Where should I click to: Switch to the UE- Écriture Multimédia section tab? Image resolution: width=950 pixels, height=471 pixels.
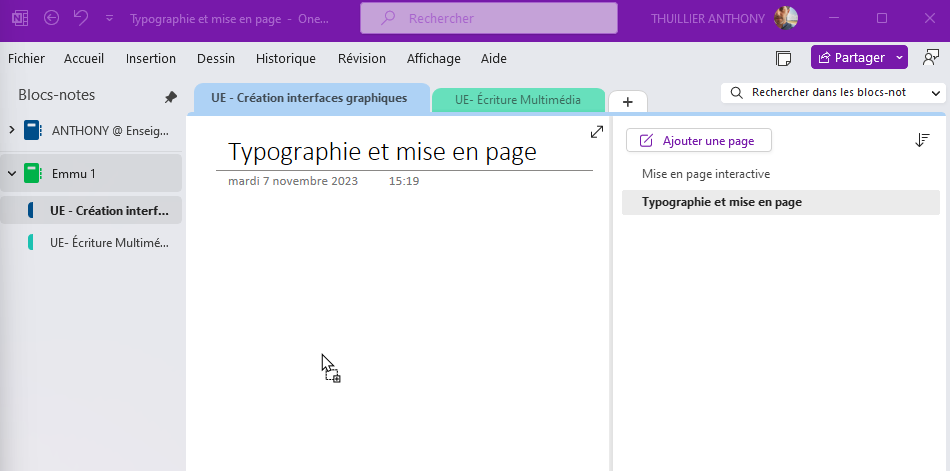(x=518, y=100)
